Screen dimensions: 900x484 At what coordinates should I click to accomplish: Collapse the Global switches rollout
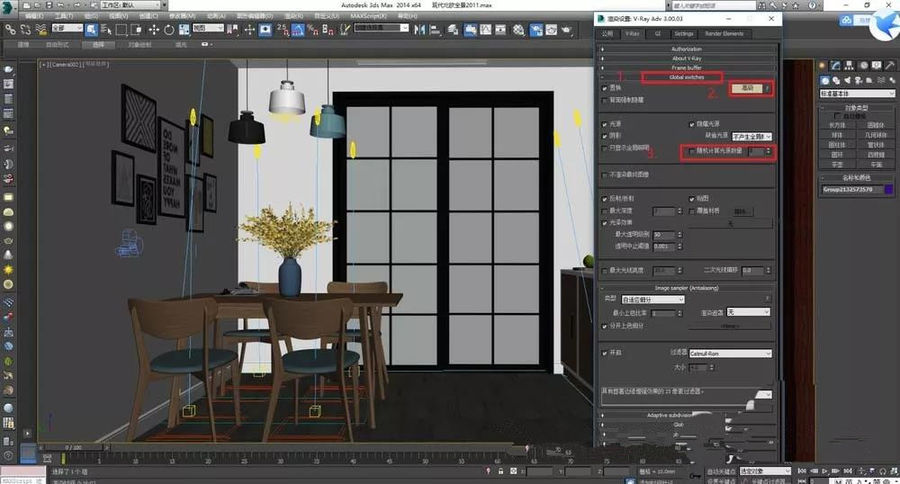[687, 77]
